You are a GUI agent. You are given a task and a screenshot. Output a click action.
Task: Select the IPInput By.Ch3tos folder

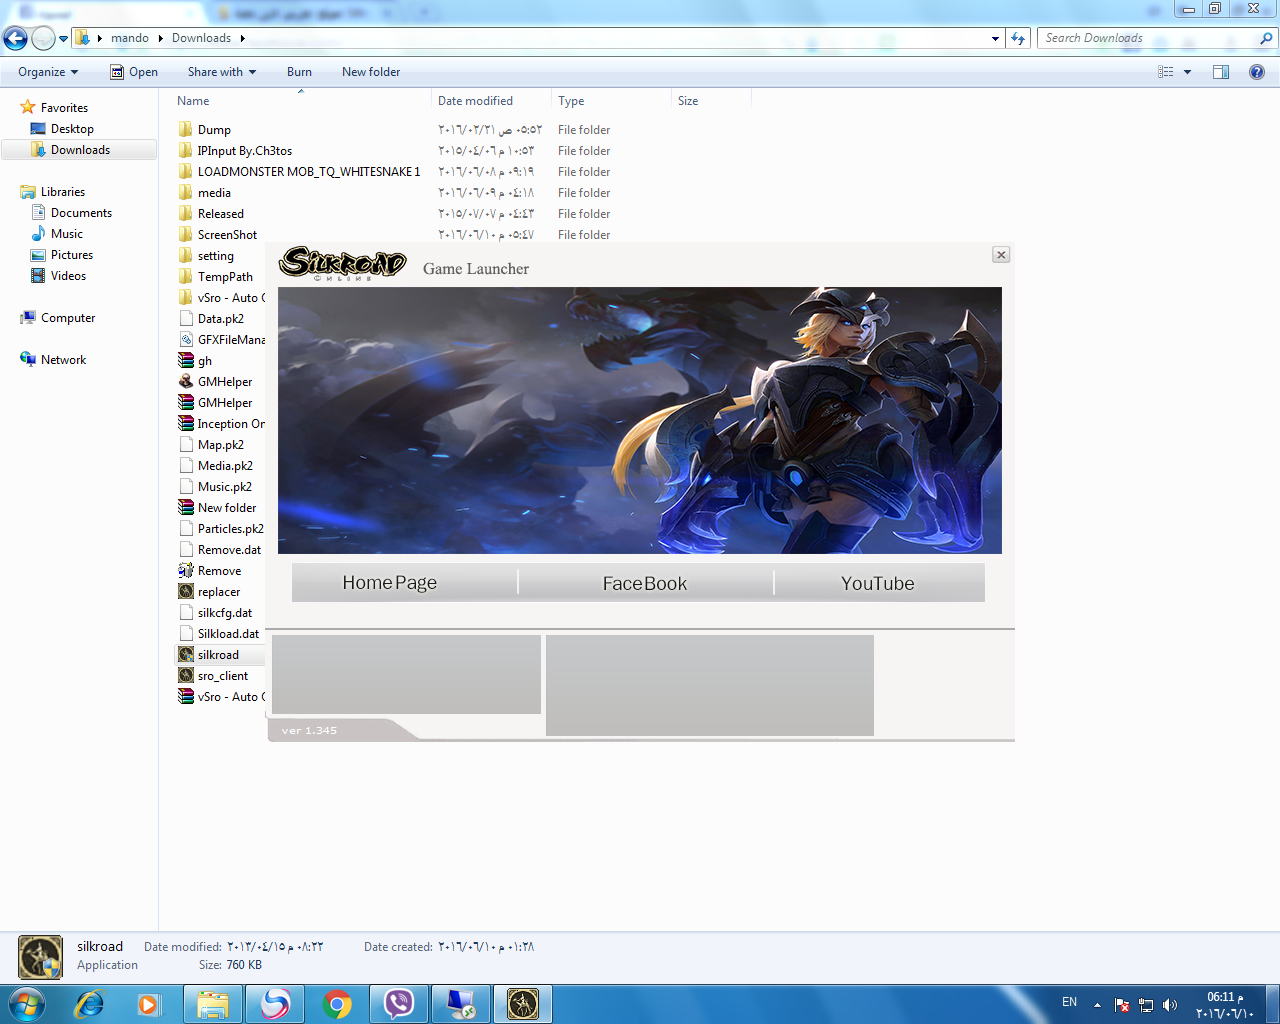click(x=245, y=151)
